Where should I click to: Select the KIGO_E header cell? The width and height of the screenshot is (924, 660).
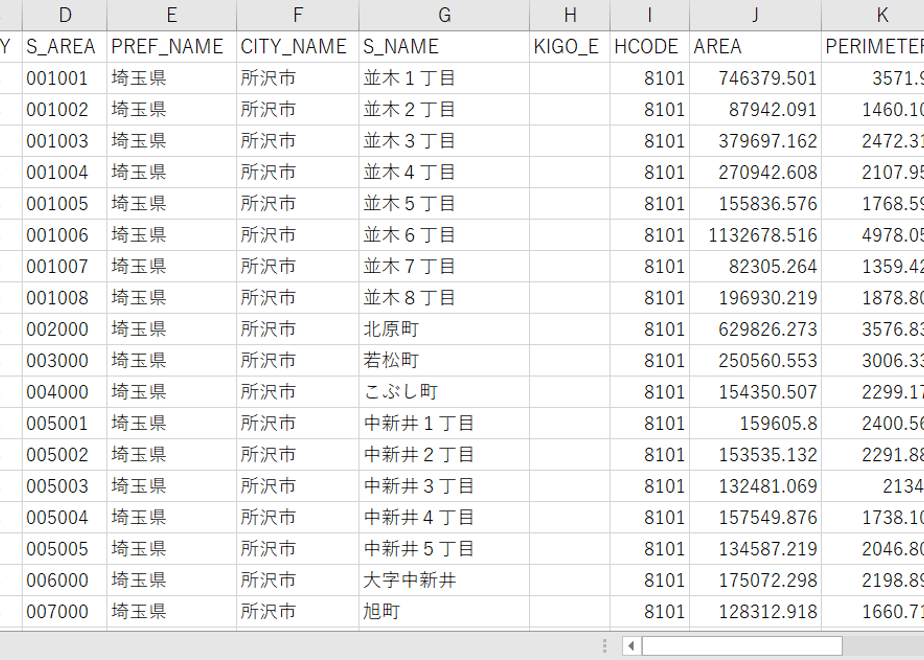[x=570, y=47]
